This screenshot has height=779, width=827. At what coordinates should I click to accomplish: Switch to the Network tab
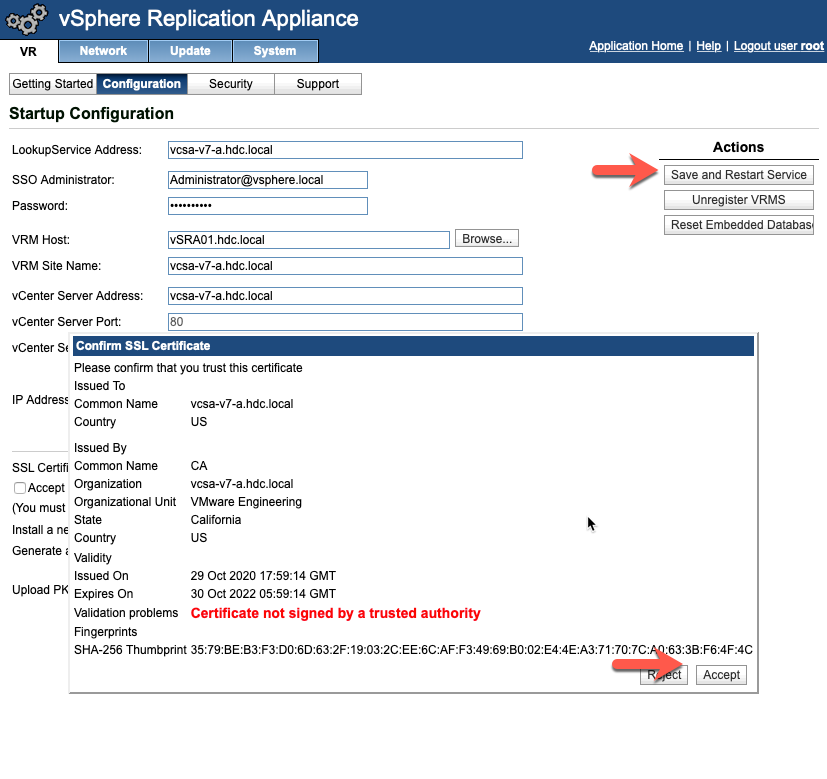point(103,51)
